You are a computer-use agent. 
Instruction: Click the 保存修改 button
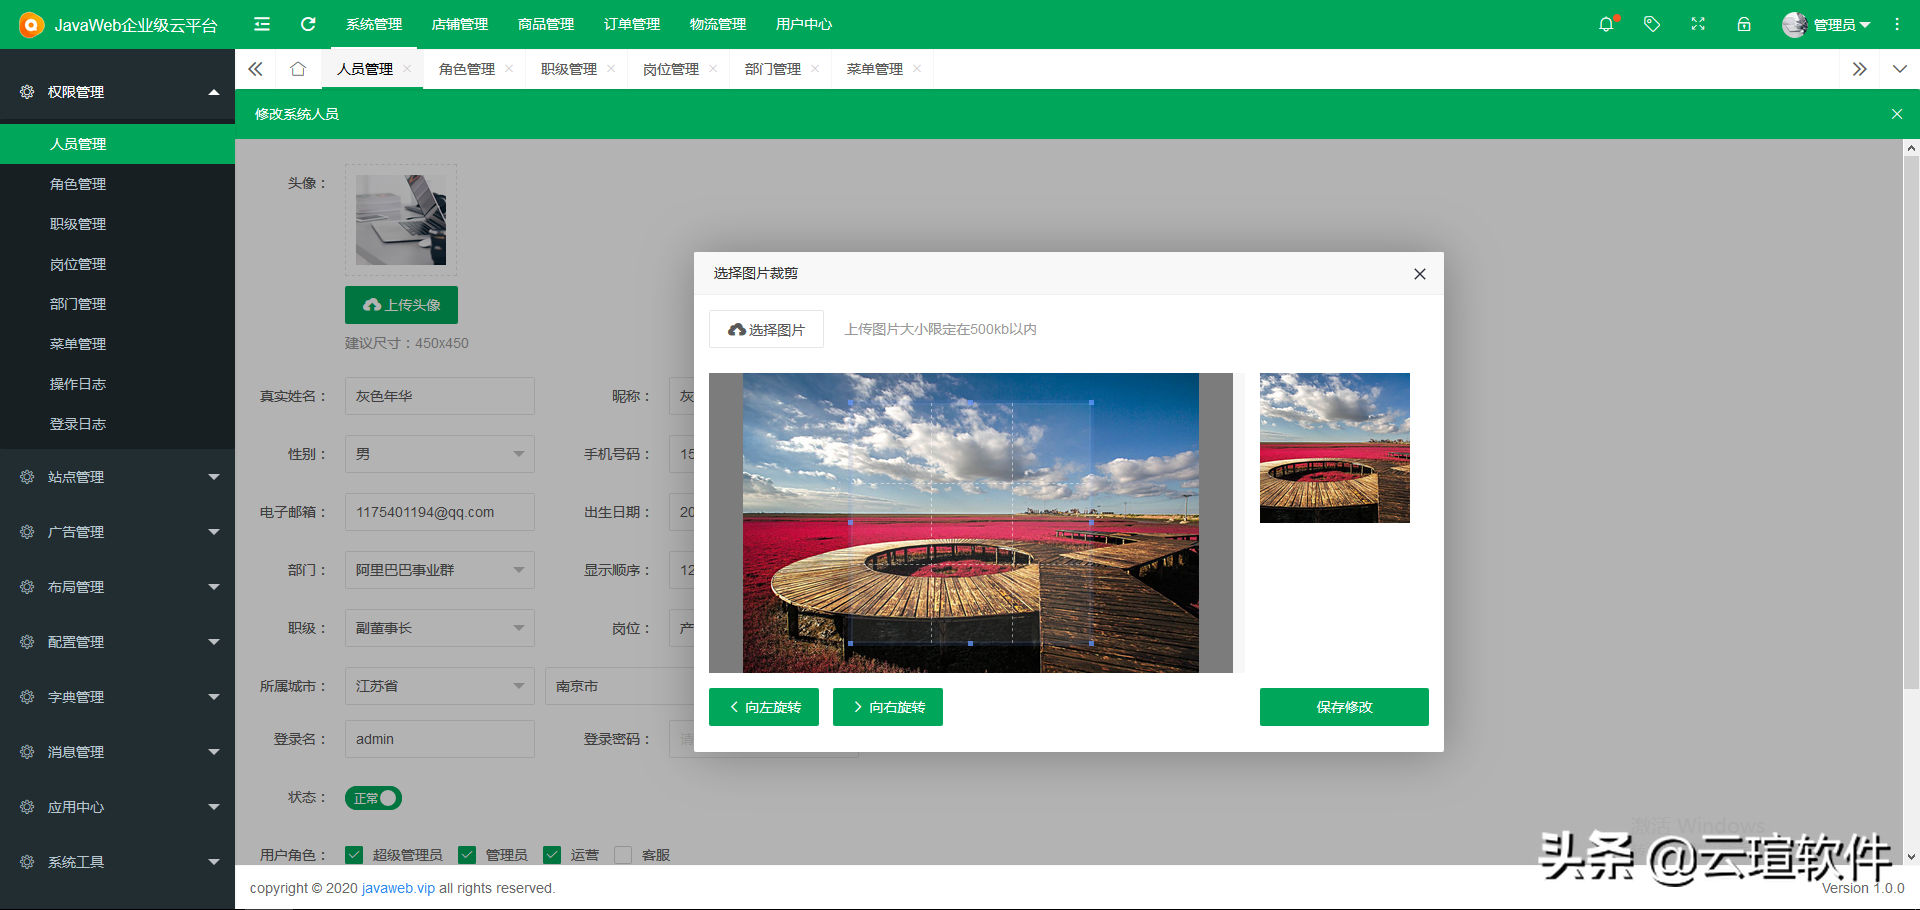point(1344,707)
